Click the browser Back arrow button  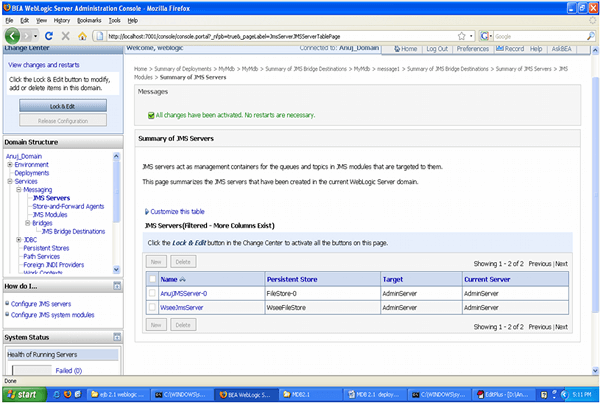point(12,34)
